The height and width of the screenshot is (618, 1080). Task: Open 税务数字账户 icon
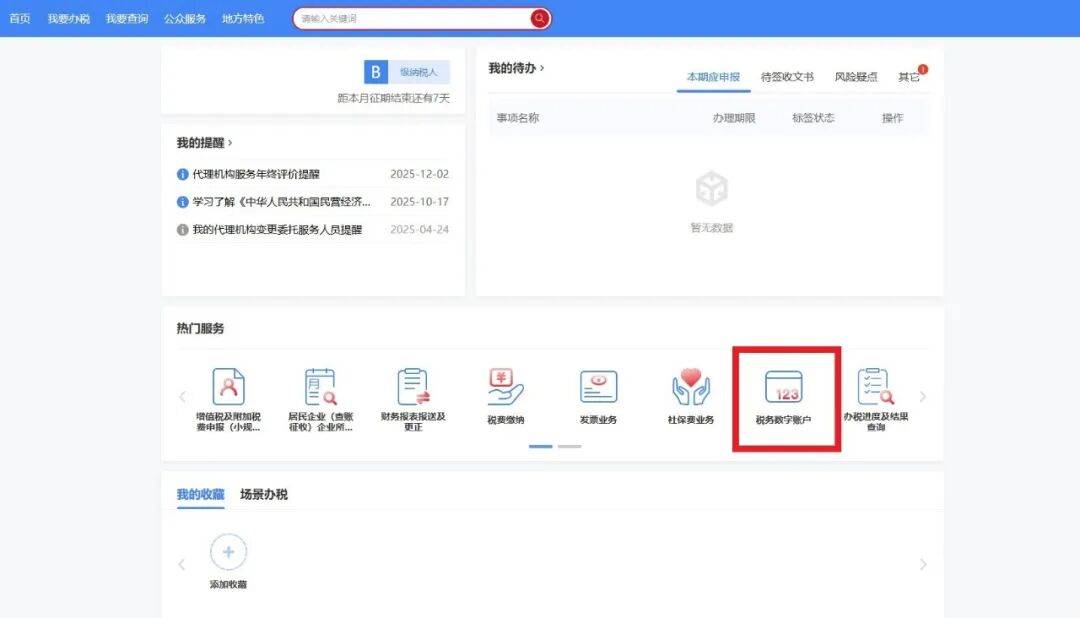[x=783, y=387]
